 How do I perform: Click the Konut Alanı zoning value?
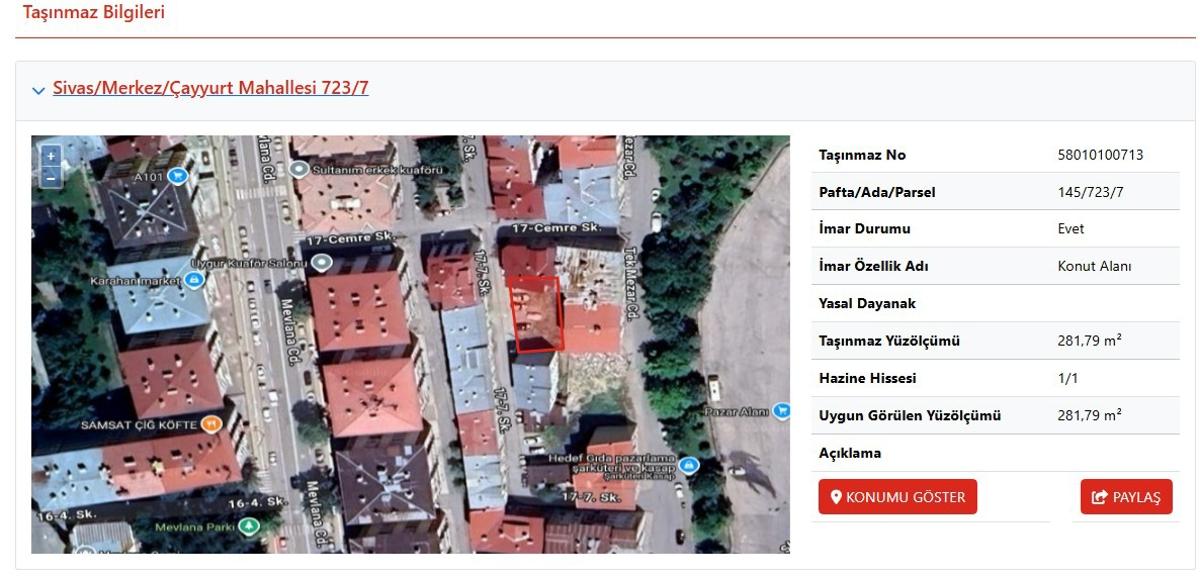(x=1094, y=266)
